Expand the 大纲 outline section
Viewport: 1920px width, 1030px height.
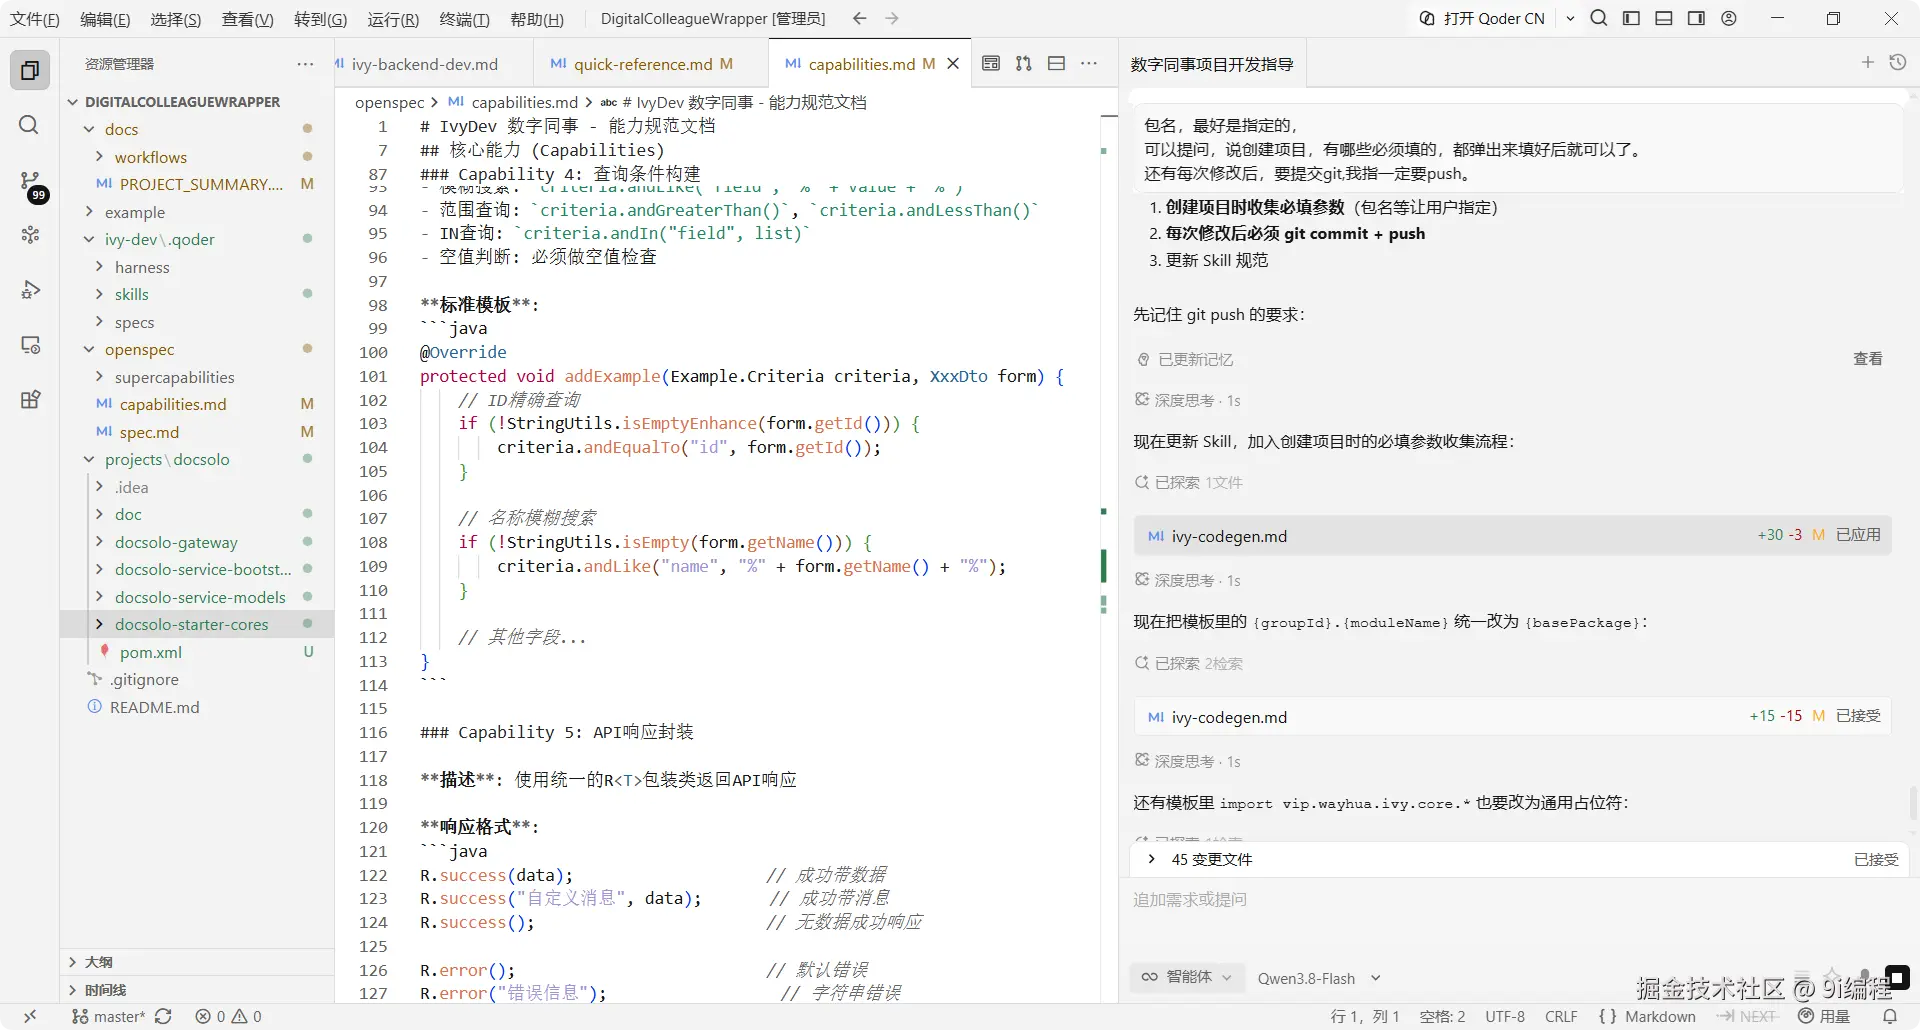coord(72,961)
